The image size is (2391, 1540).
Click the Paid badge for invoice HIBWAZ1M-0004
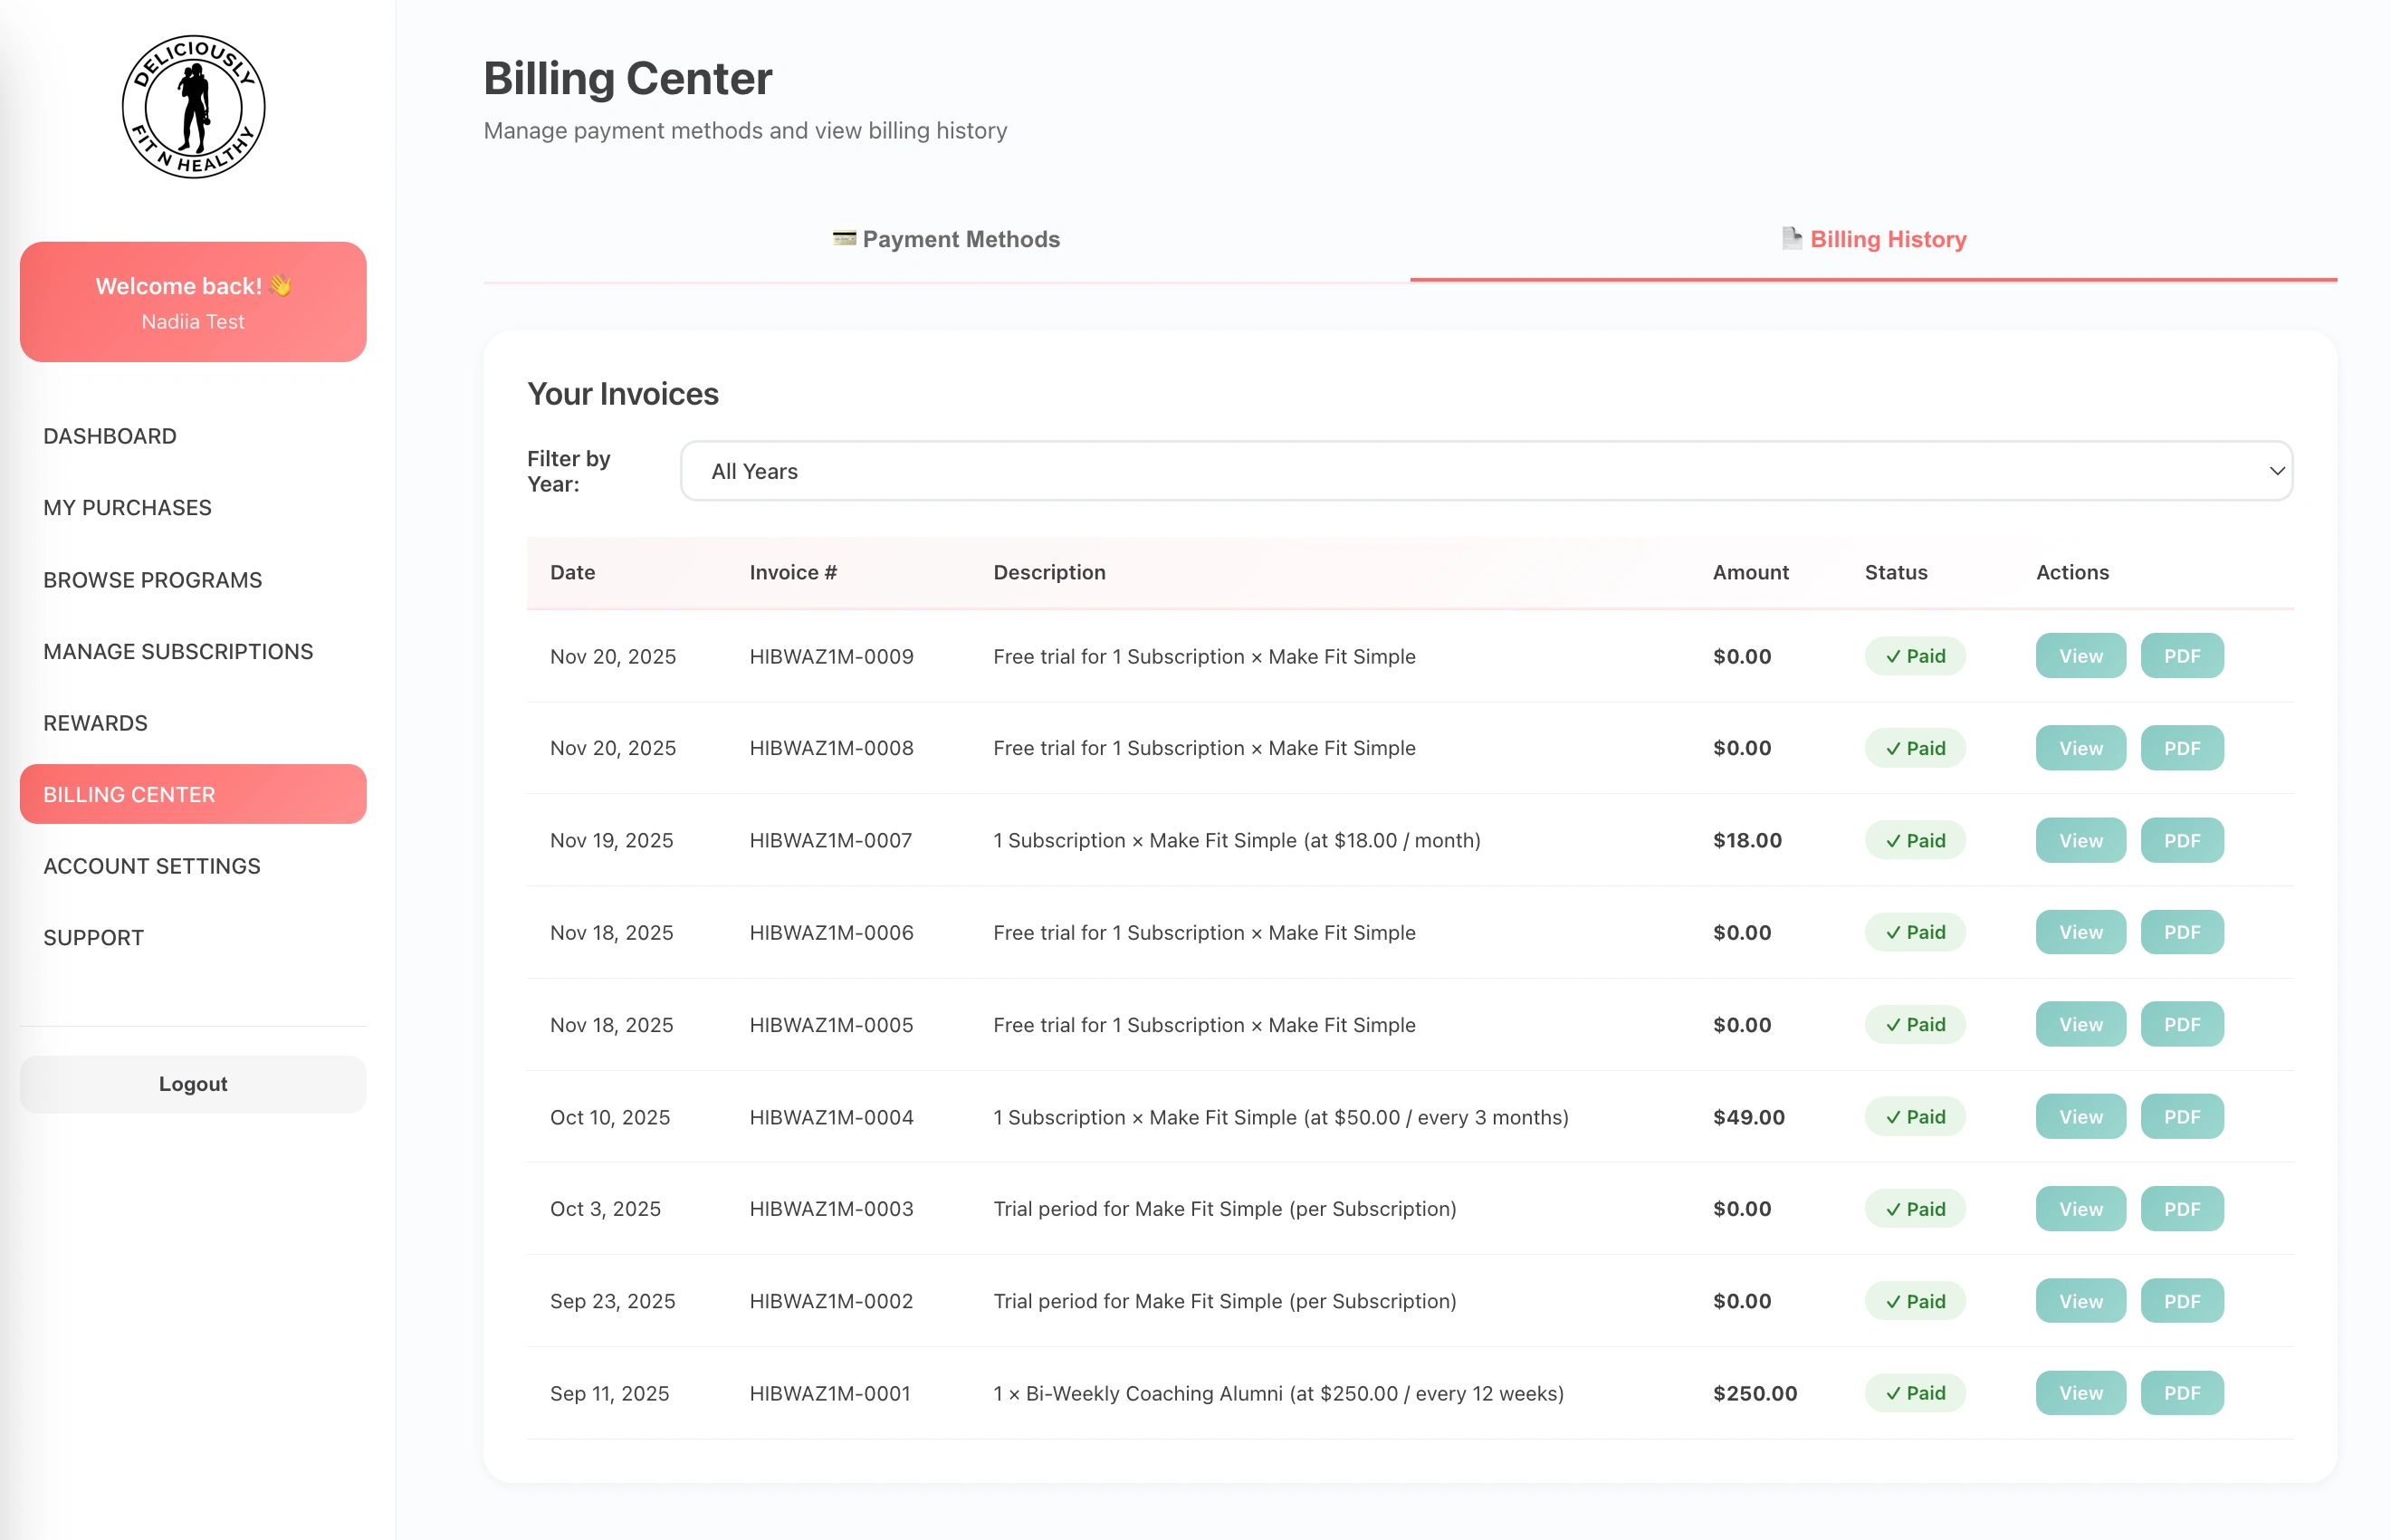[x=1915, y=1117]
